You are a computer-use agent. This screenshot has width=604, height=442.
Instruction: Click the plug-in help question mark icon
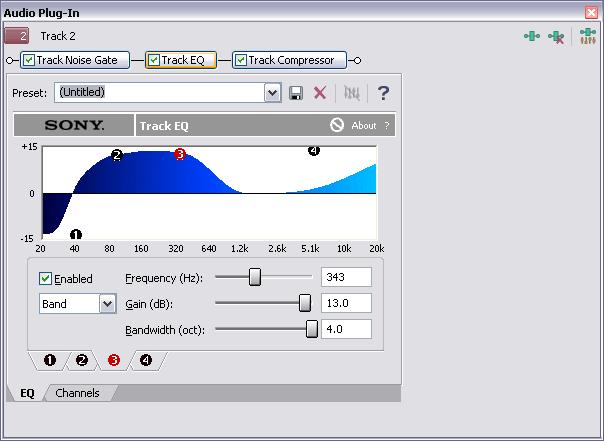coord(382,93)
